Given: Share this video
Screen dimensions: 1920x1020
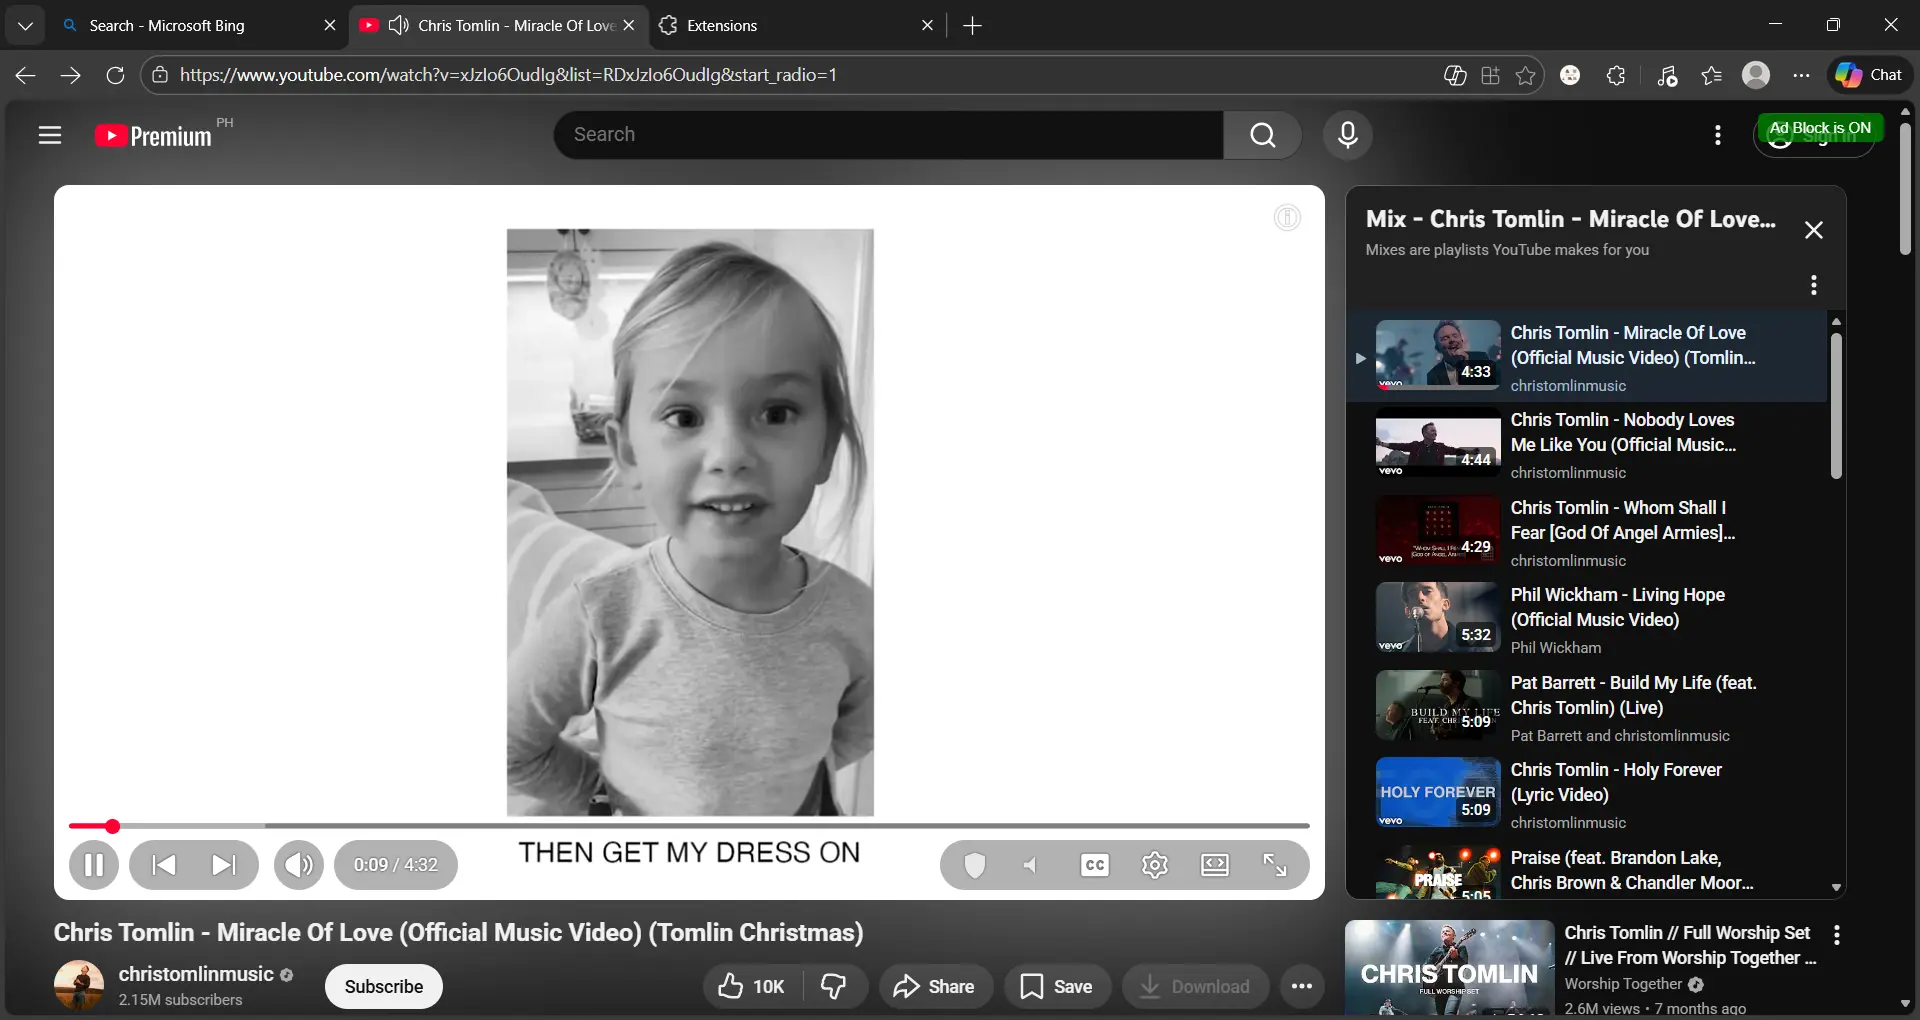Looking at the screenshot, I should pyautogui.click(x=934, y=987).
